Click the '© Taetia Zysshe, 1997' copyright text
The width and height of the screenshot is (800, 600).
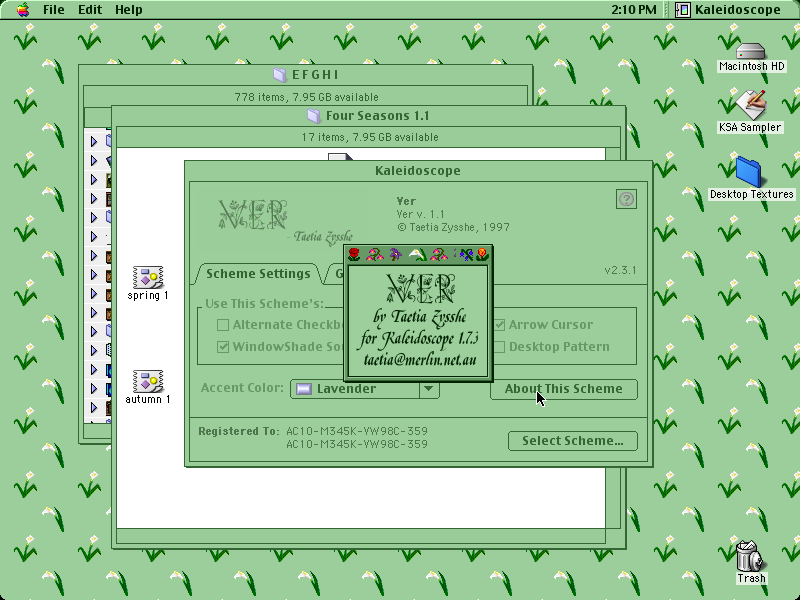pos(453,228)
